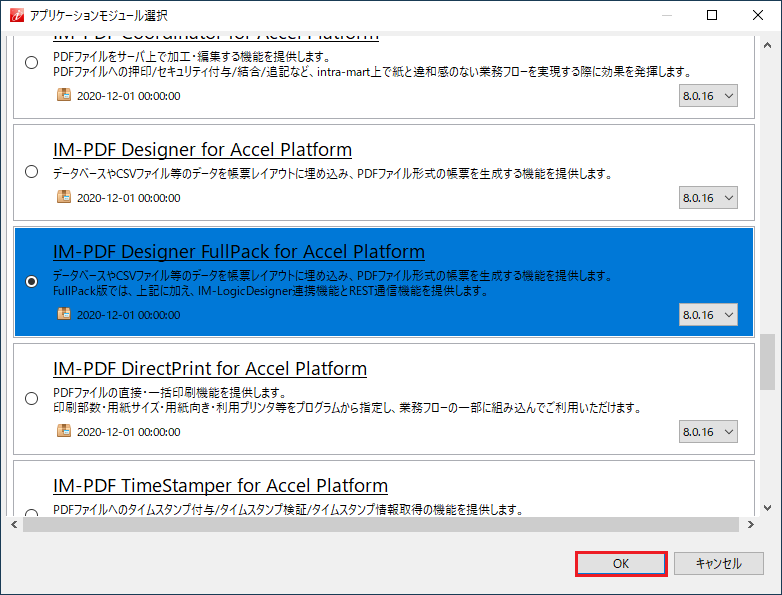Image resolution: width=782 pixels, height=595 pixels.
Task: Click date text in IM-PDF DirectPrint row
Action: pyautogui.click(x=129, y=432)
